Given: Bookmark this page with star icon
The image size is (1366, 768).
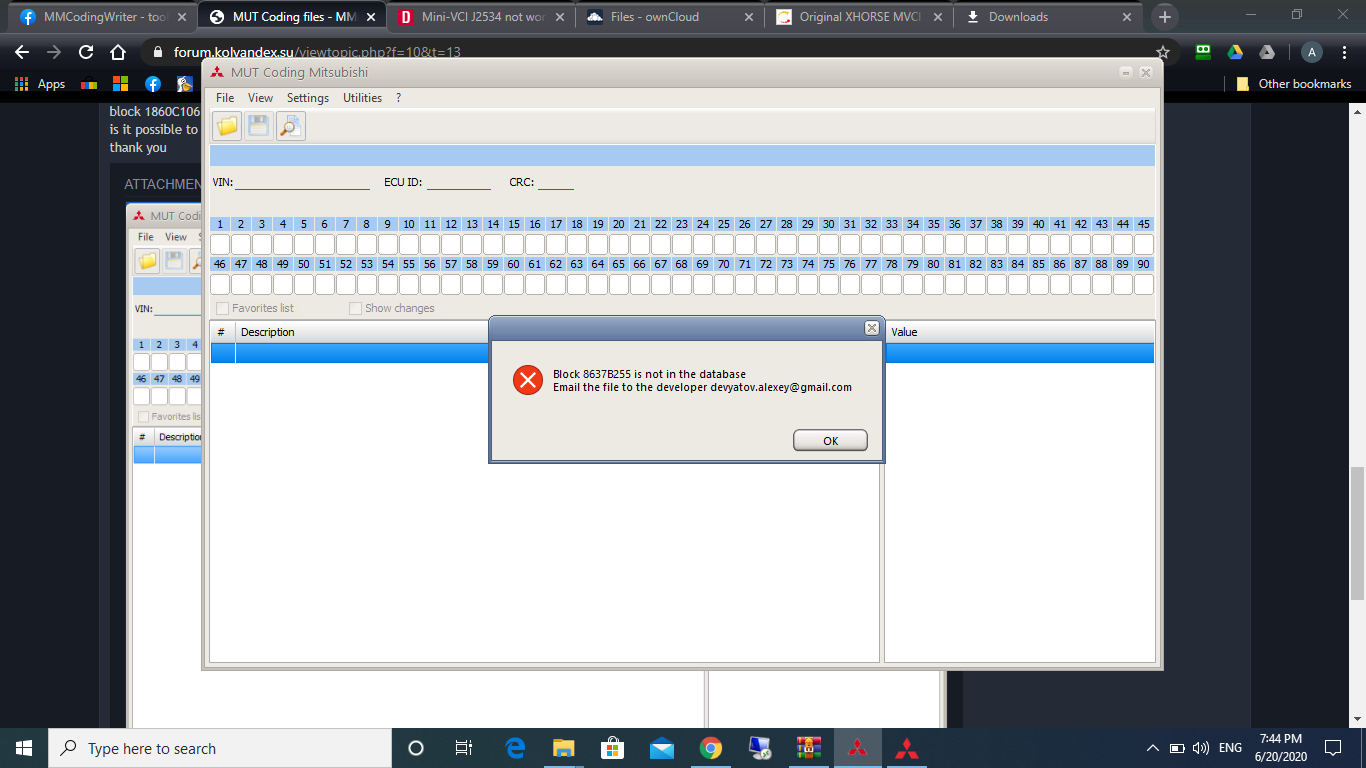Looking at the screenshot, I should pyautogui.click(x=1162, y=52).
